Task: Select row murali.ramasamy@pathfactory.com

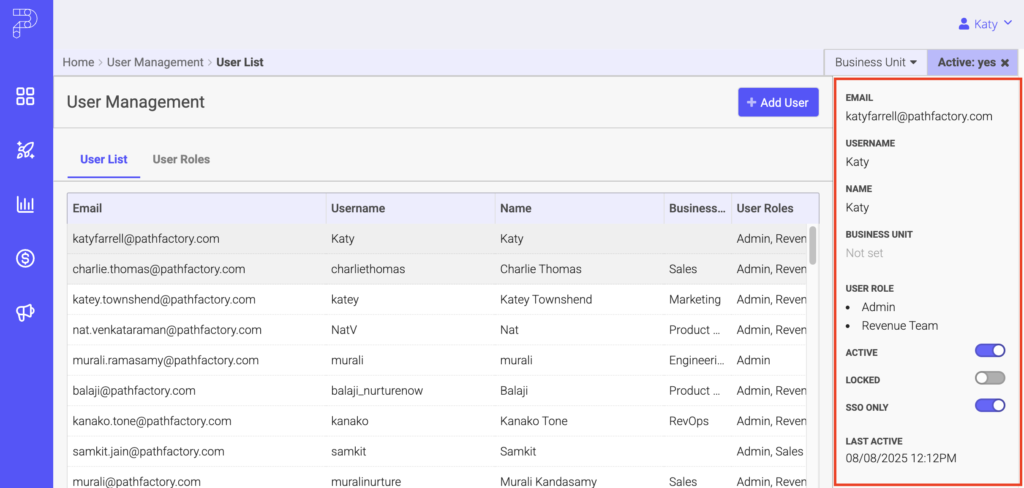Action: coord(438,361)
